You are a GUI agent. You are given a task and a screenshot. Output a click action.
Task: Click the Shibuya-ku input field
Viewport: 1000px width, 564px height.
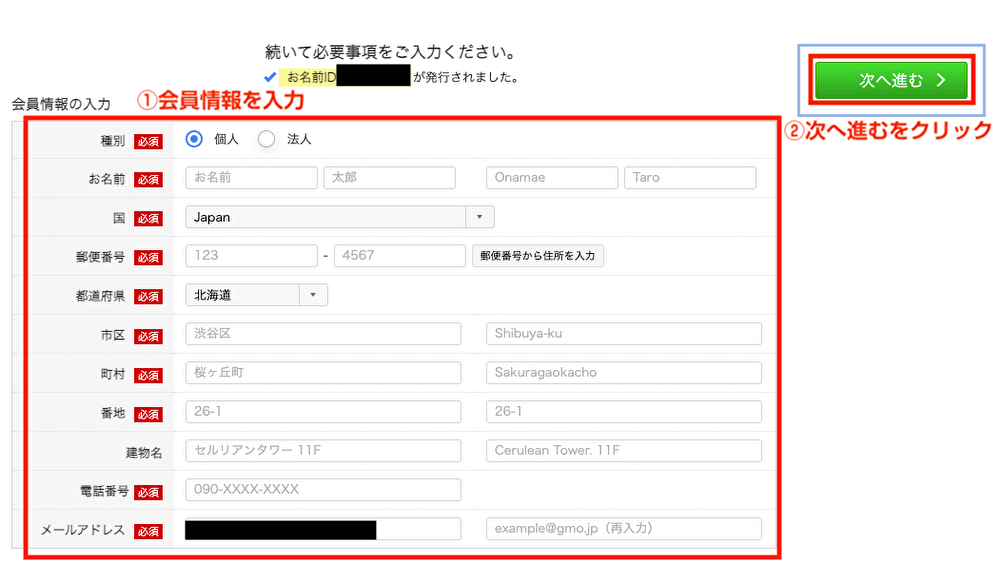click(x=623, y=334)
